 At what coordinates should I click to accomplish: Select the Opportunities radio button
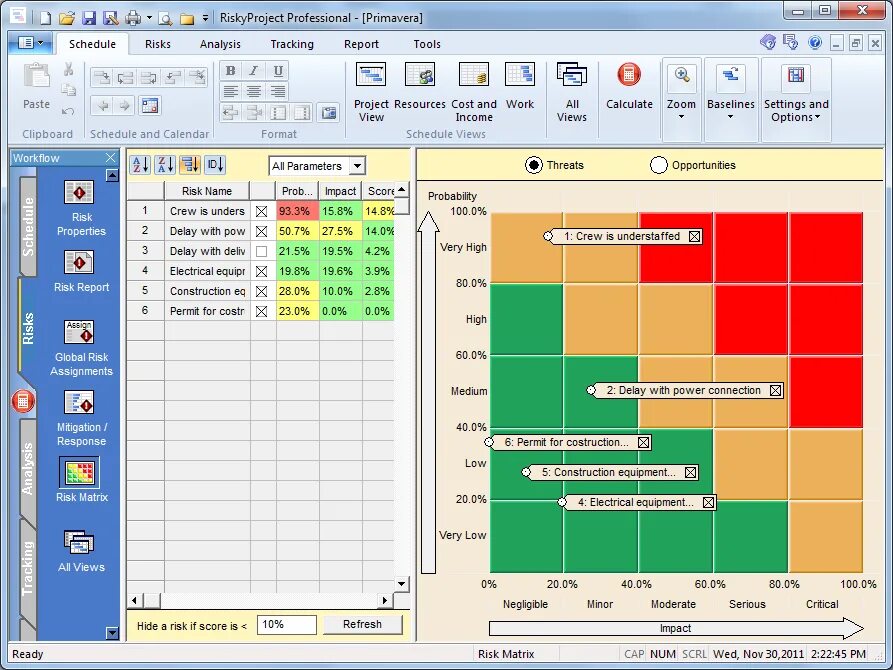[x=659, y=164]
